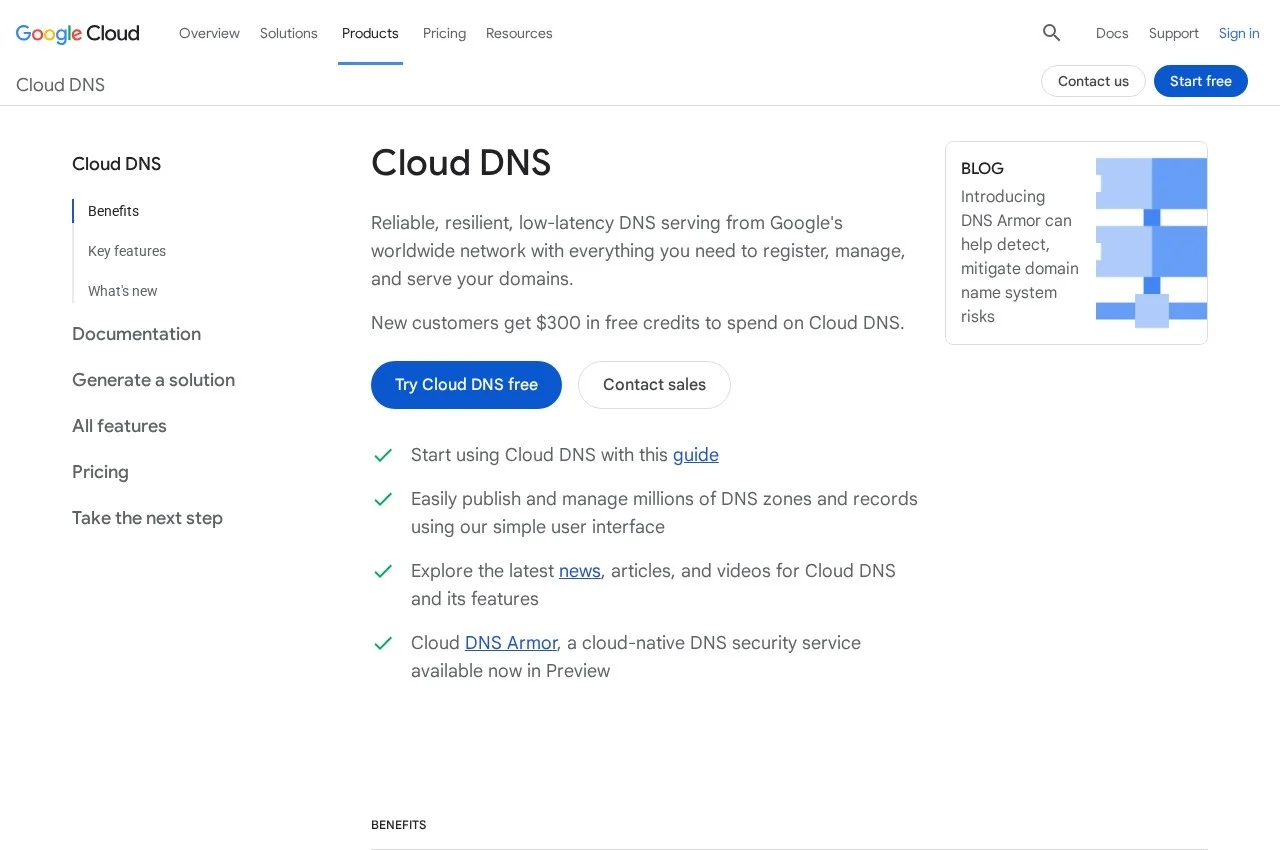The height and width of the screenshot is (850, 1280).
Task: Click the Start free button
Action: tap(1201, 81)
